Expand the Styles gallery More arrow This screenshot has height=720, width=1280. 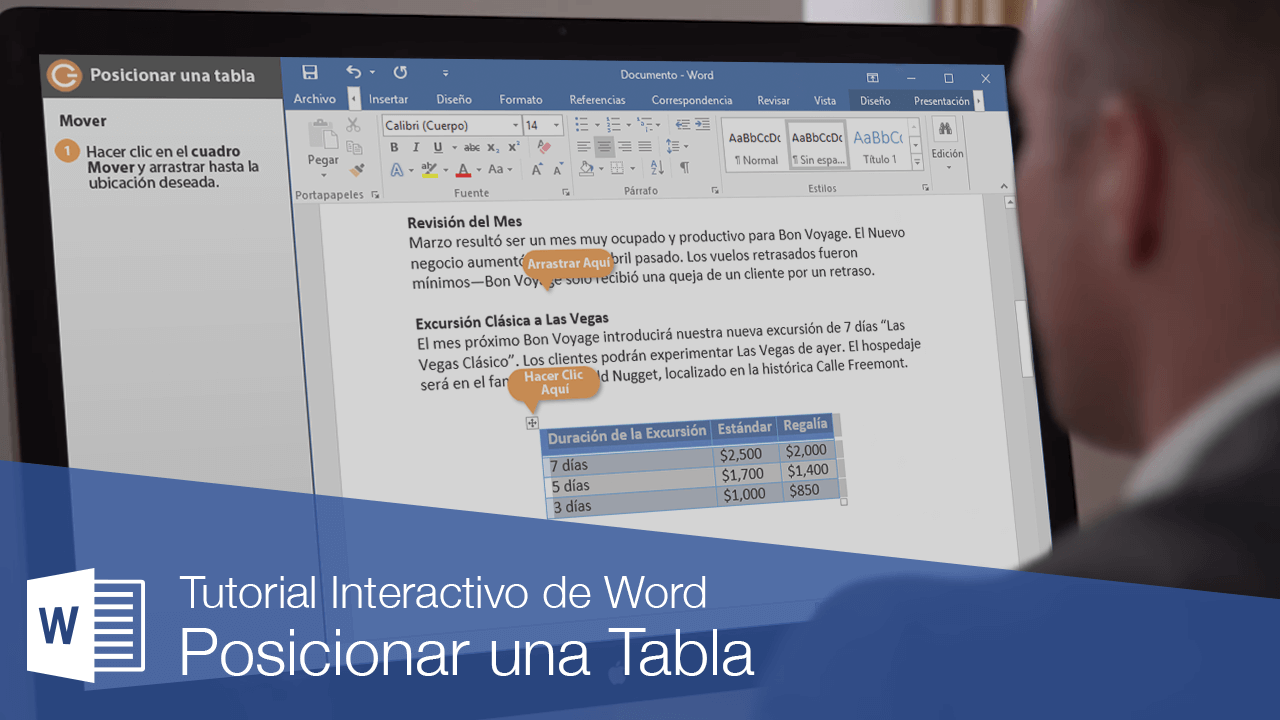click(x=917, y=162)
